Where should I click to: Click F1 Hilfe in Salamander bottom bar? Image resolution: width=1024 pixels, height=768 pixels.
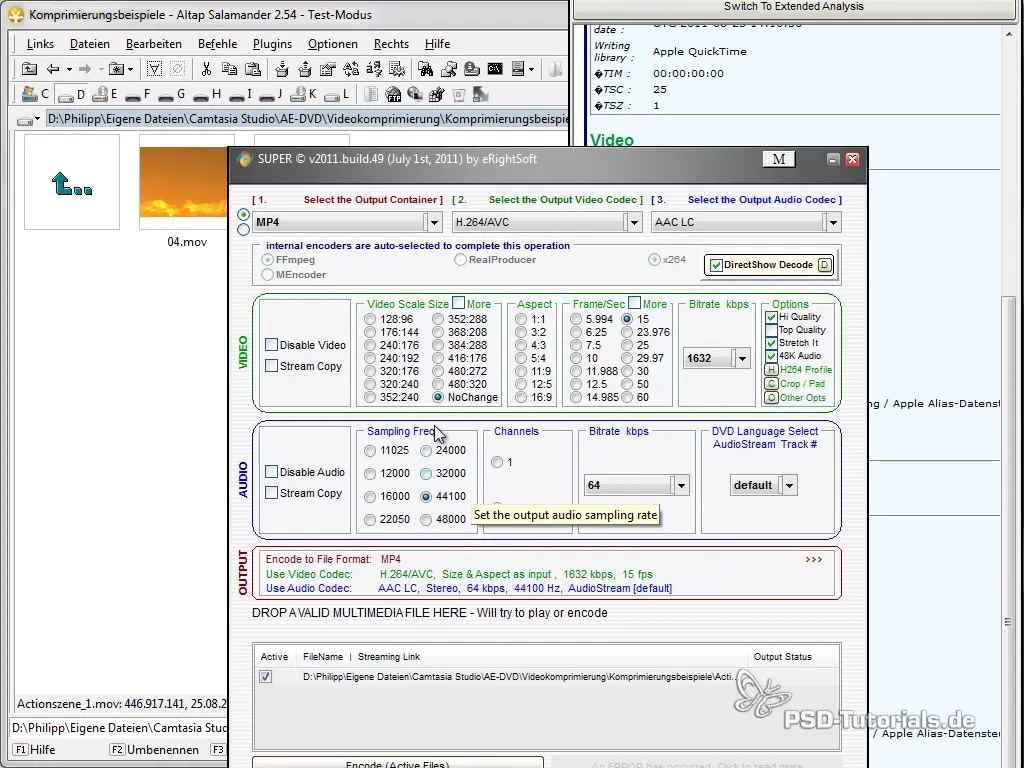coord(35,750)
